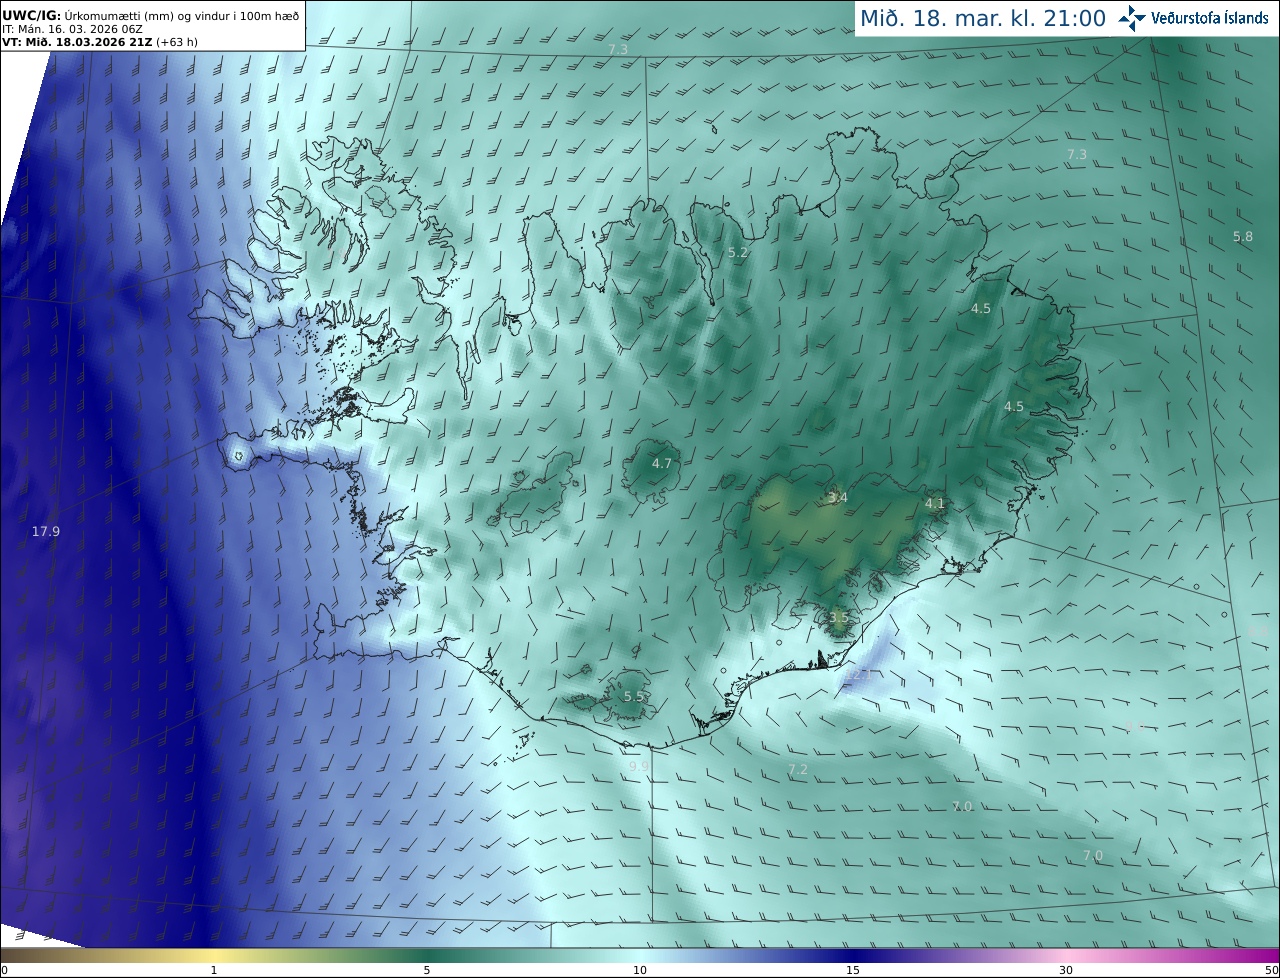
Task: Select the 'Mið. 18. mar. kl. 21:00' timestamp
Action: [982, 18]
